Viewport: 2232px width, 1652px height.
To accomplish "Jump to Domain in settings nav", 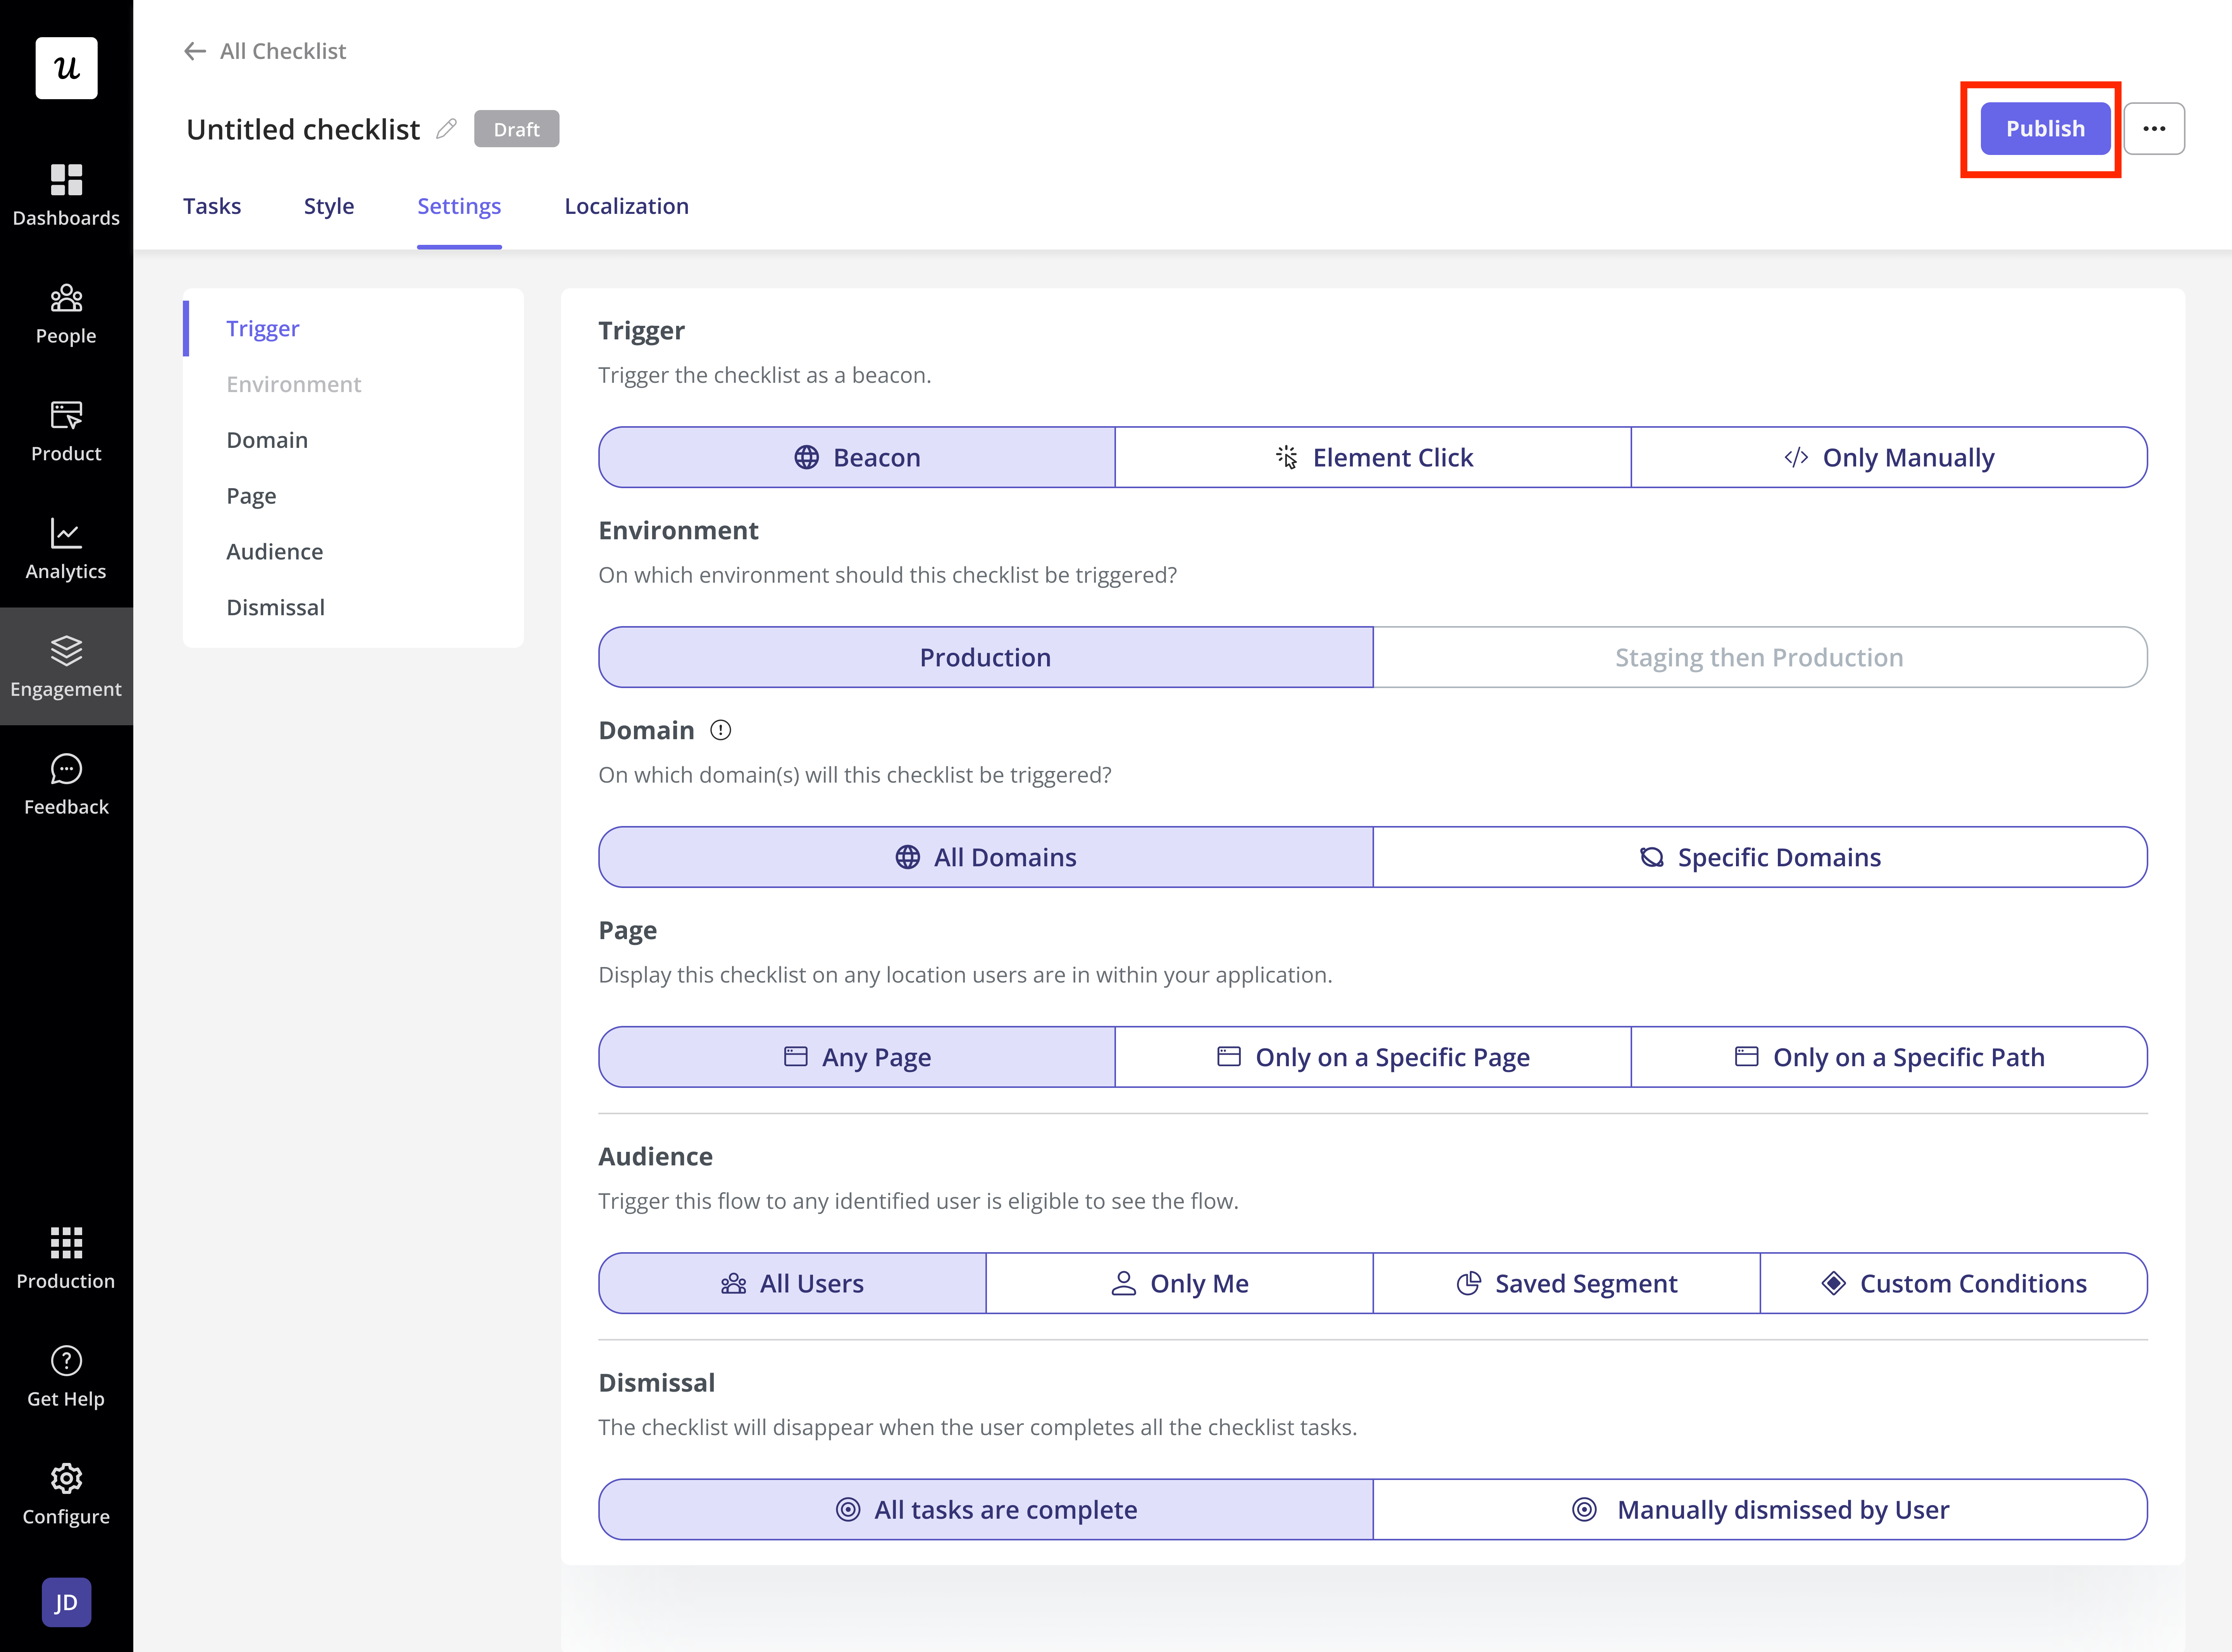I will 267,440.
